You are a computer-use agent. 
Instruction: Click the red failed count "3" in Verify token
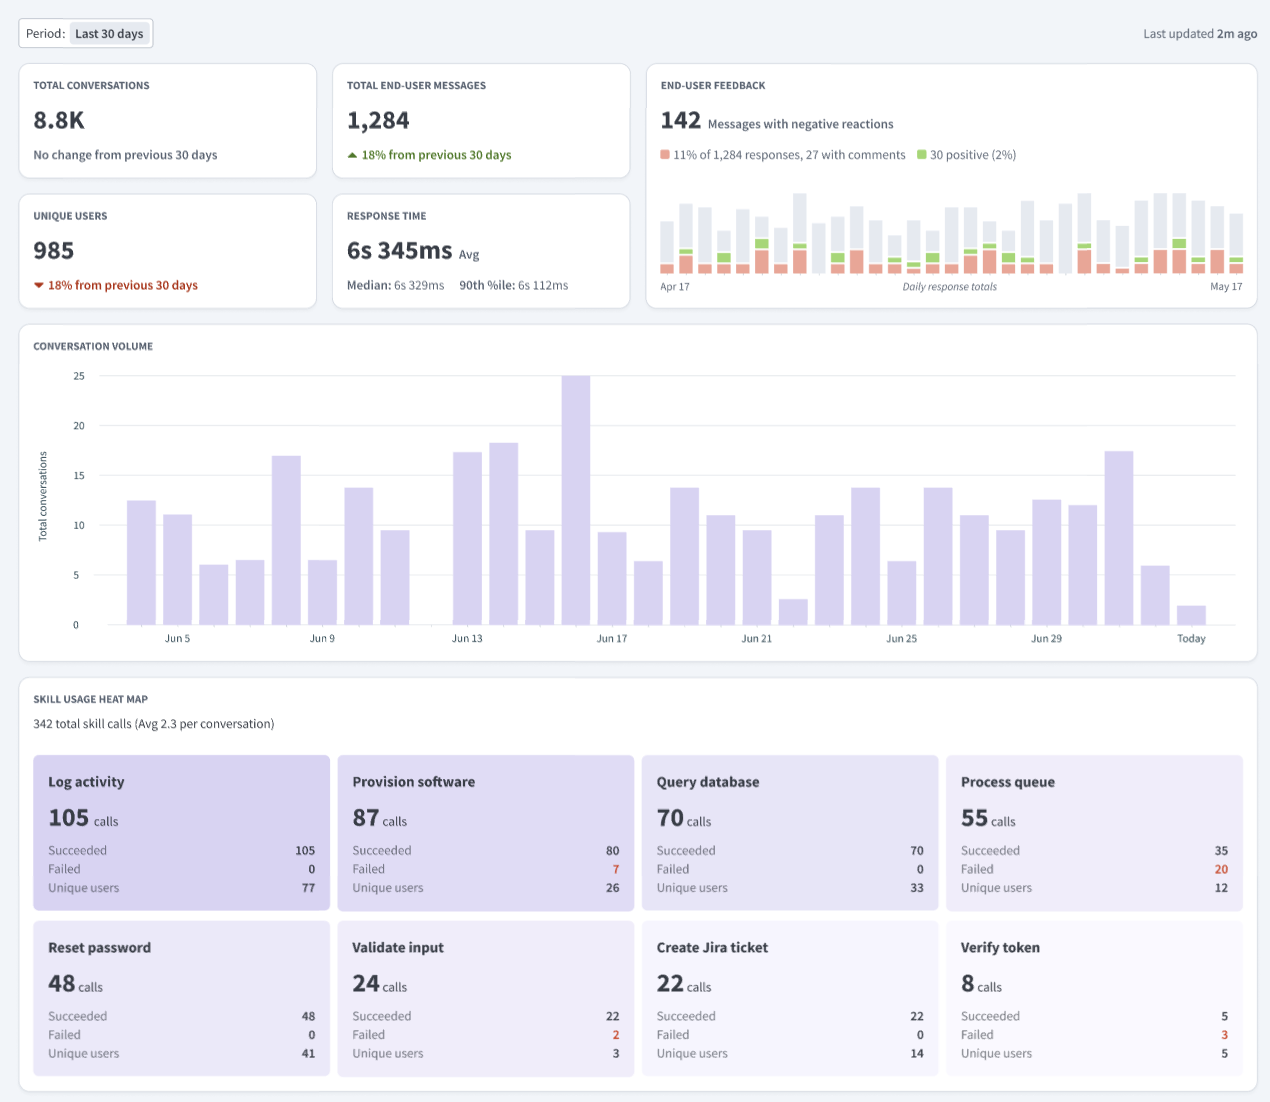[x=1224, y=1035]
